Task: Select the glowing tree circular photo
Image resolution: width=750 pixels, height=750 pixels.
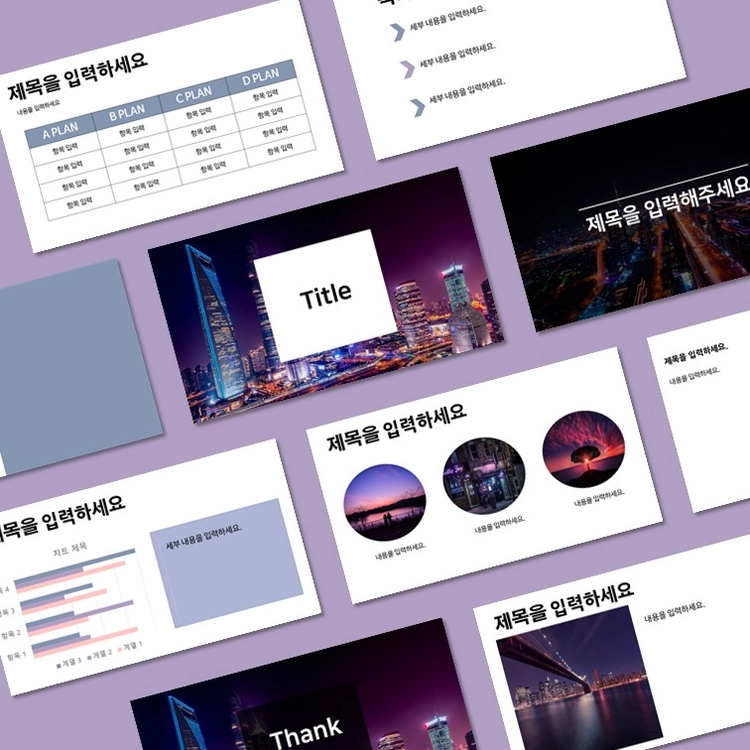Action: coord(583,449)
